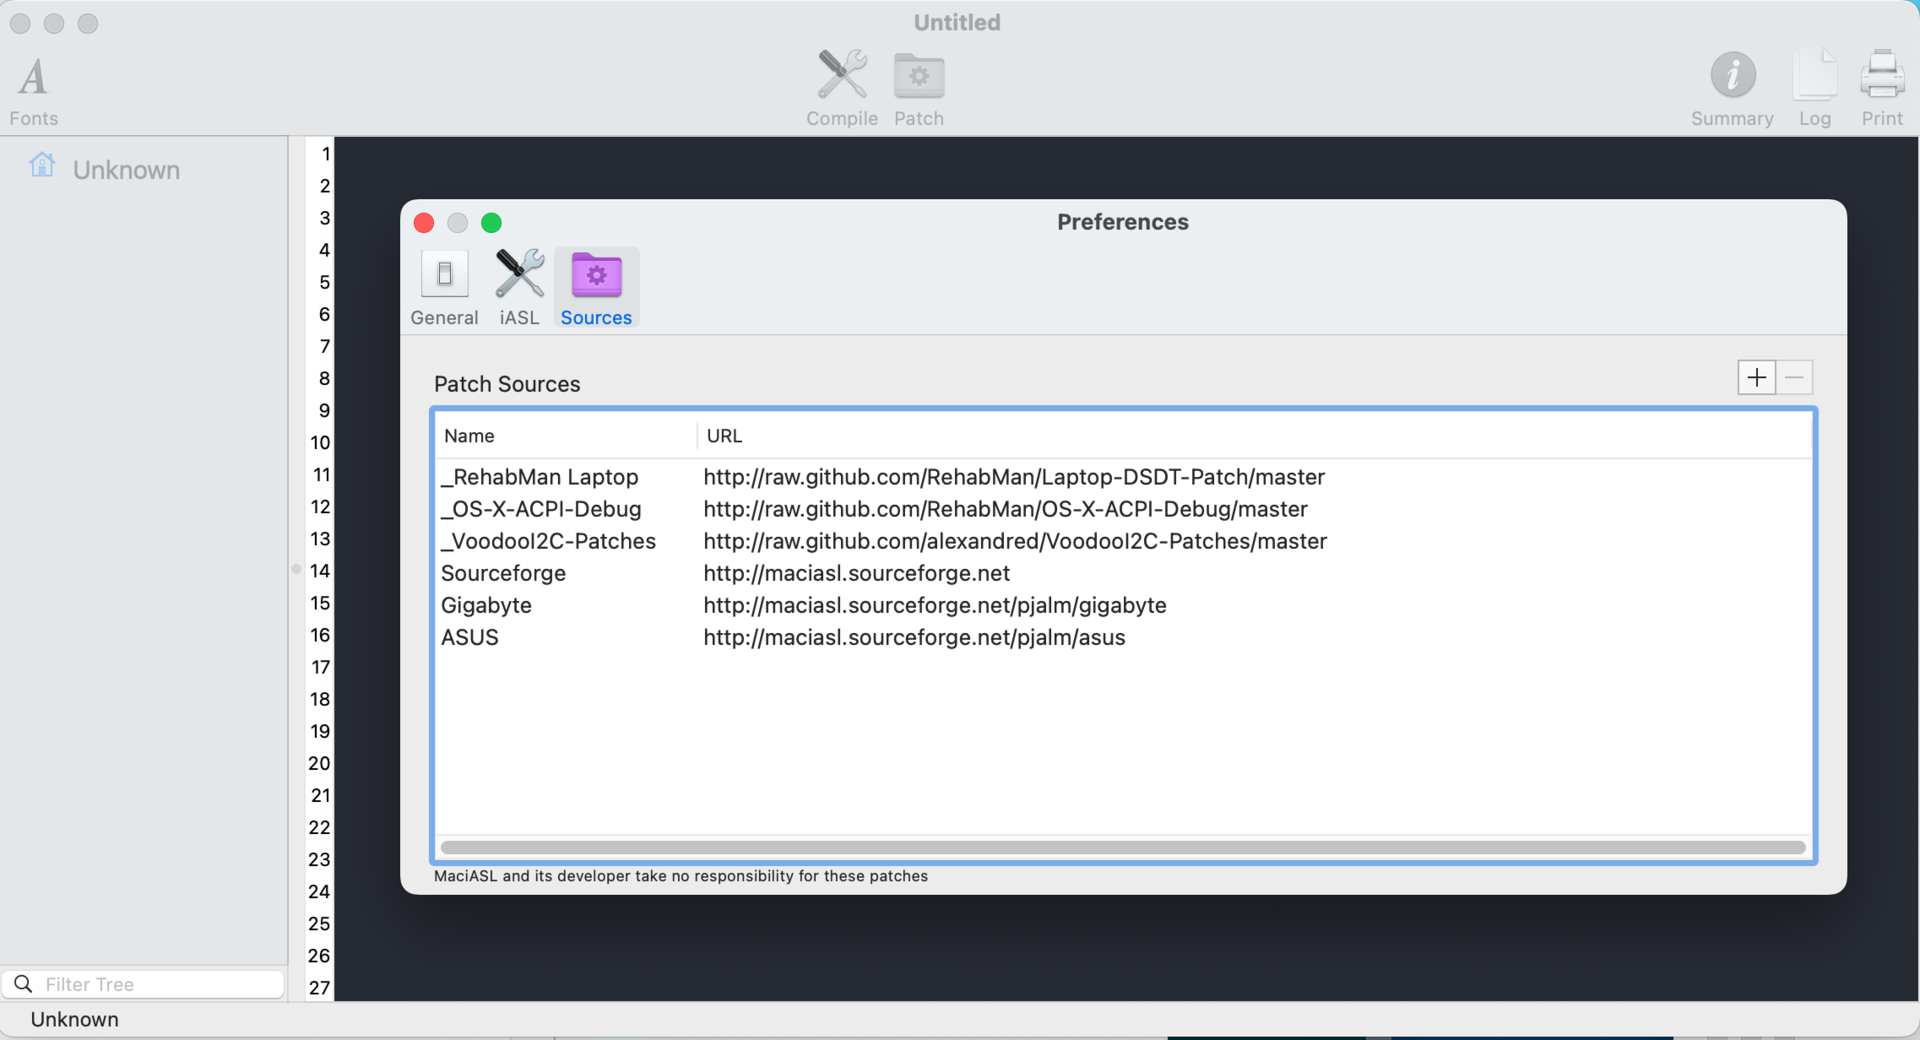The height and width of the screenshot is (1040, 1920).
Task: Remove the selected patch source
Action: [1795, 378]
